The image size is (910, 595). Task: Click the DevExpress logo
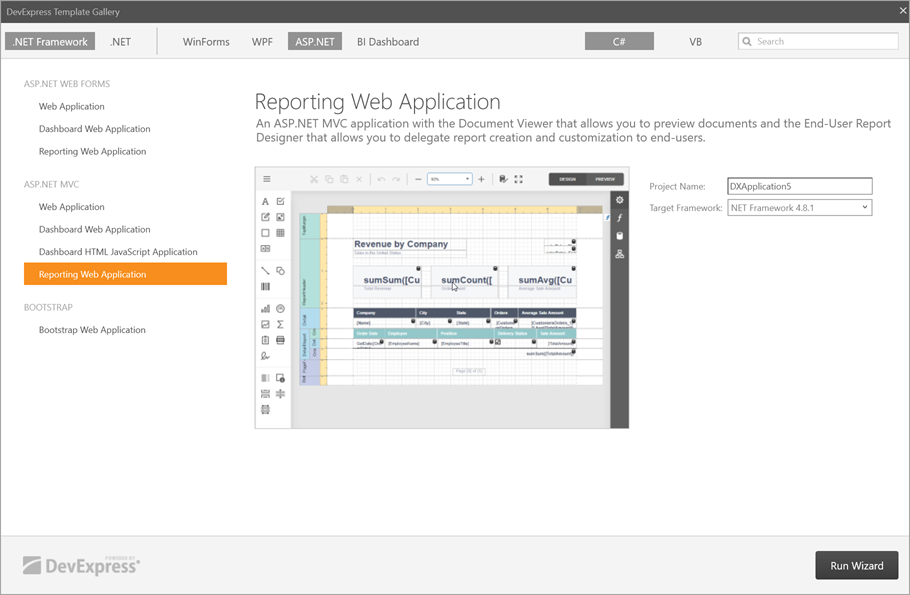81,565
